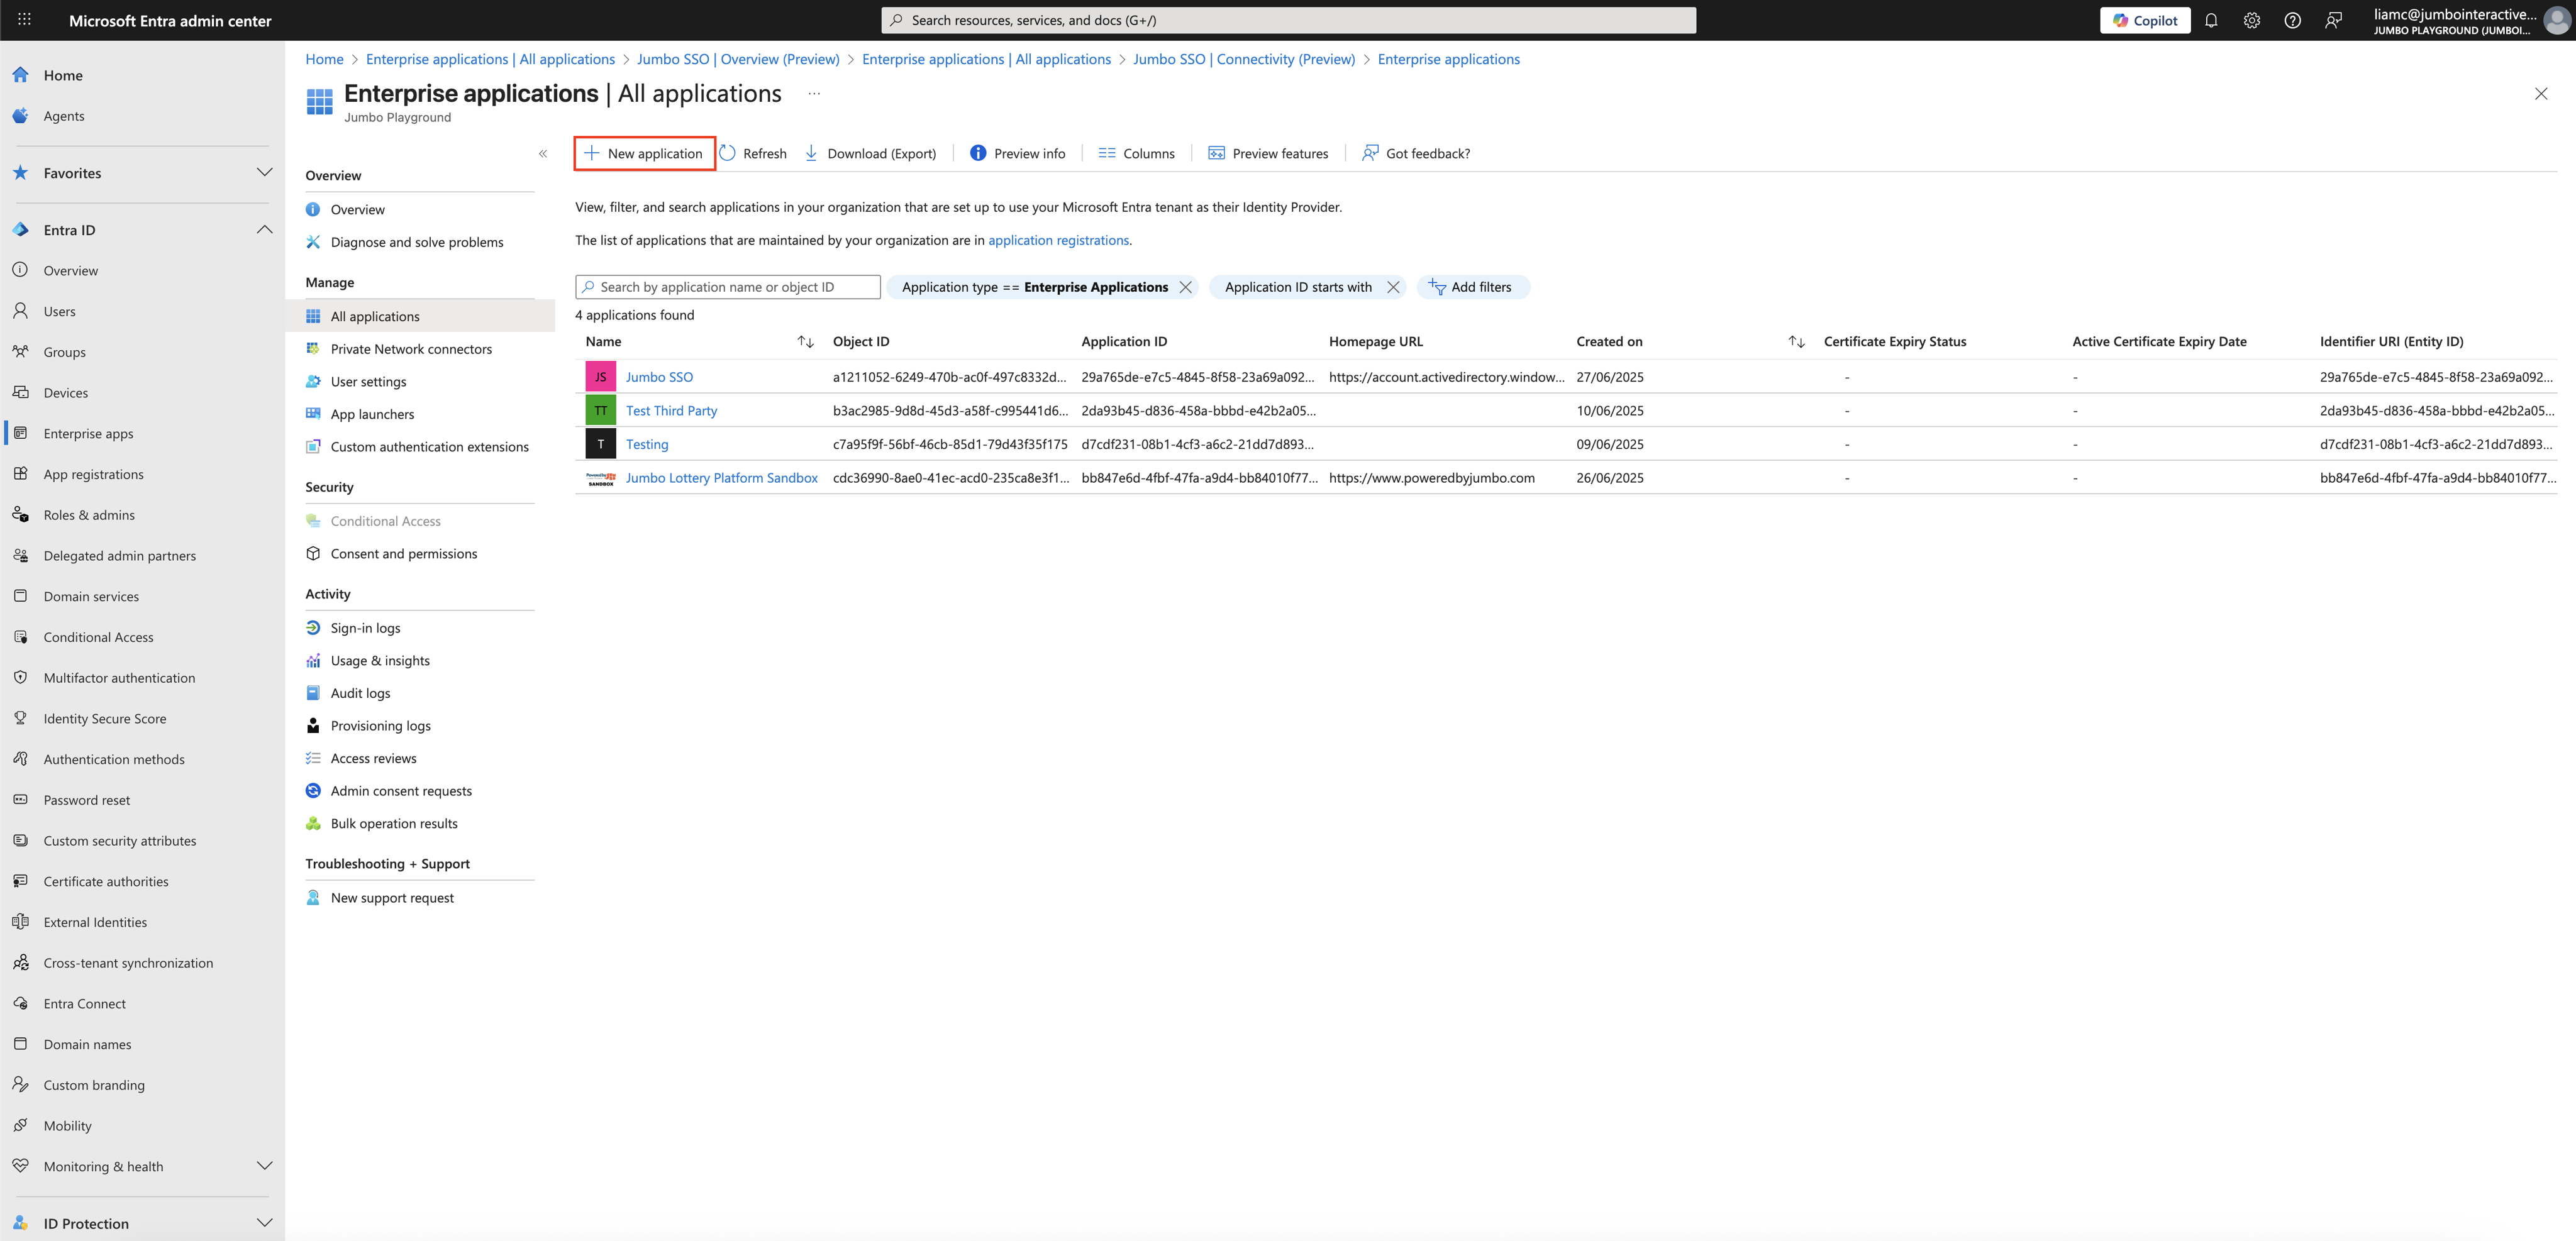Go to Home in the left navigation
This screenshot has height=1241, width=2576.
pyautogui.click(x=63, y=75)
